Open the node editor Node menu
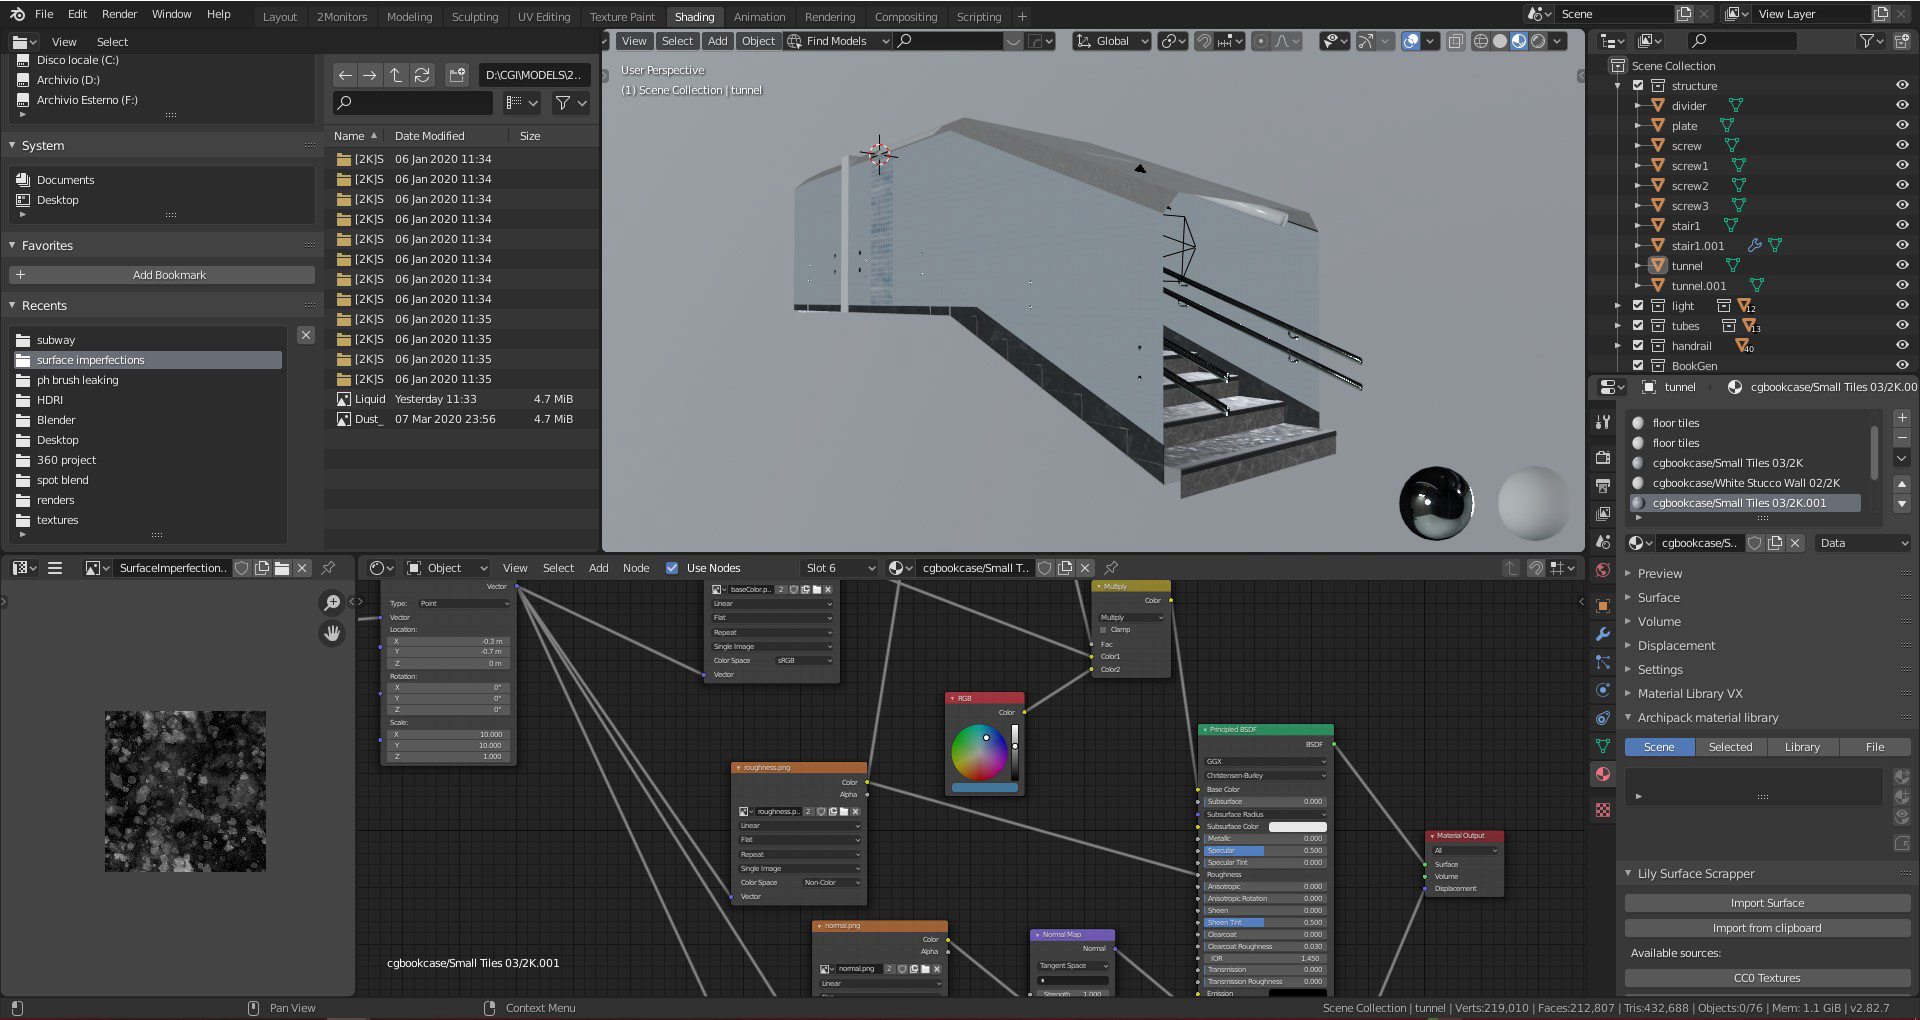1920x1020 pixels. [x=636, y=568]
